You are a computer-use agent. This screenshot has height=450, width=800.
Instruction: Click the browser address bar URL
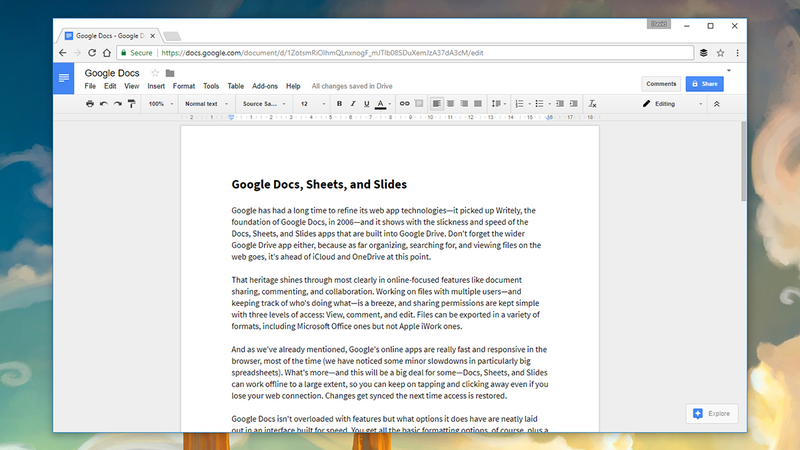click(x=322, y=53)
